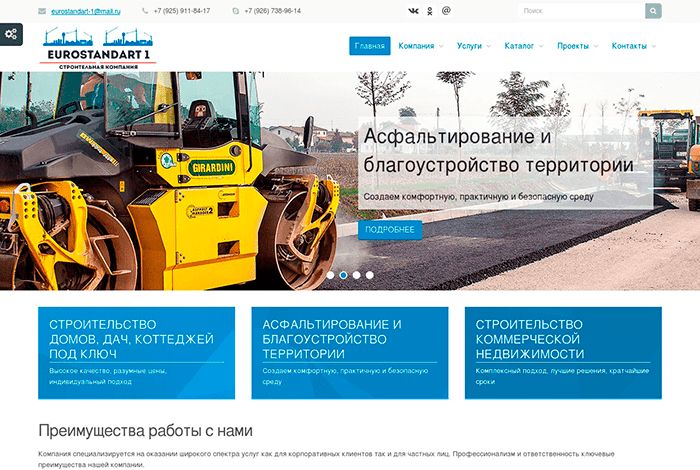This screenshot has height=470, width=700.
Task: Click the ПОДРОБНЕЕ button on the banner
Action: tap(389, 230)
